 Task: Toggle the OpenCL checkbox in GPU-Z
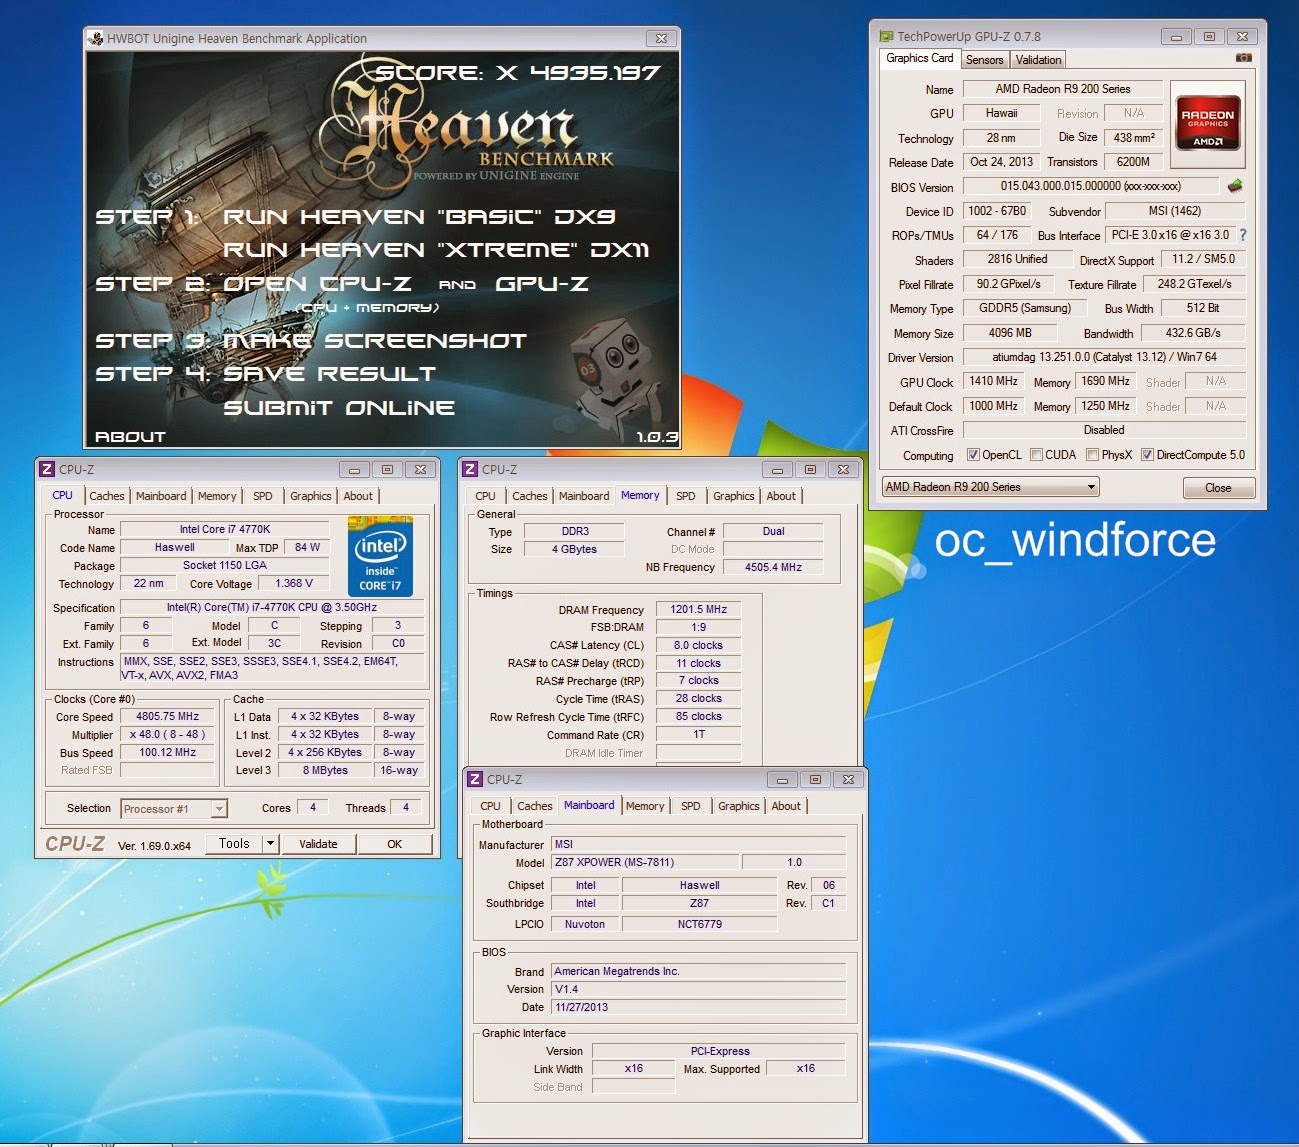coord(972,455)
